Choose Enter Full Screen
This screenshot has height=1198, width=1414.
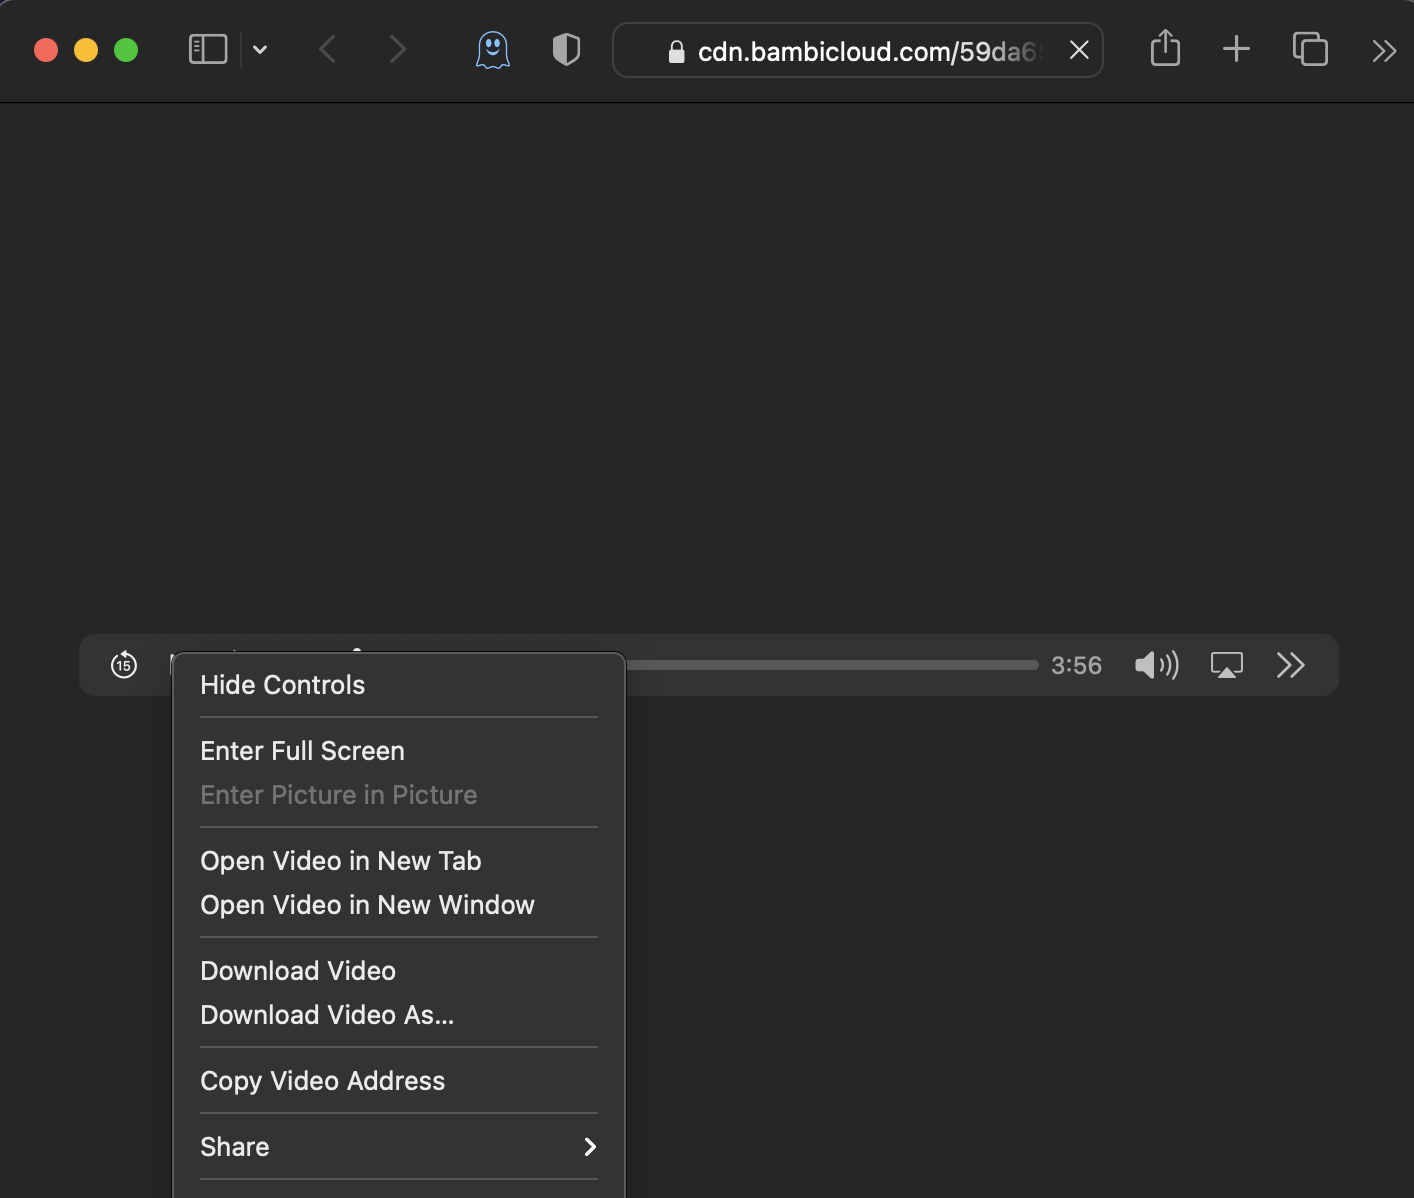303,751
